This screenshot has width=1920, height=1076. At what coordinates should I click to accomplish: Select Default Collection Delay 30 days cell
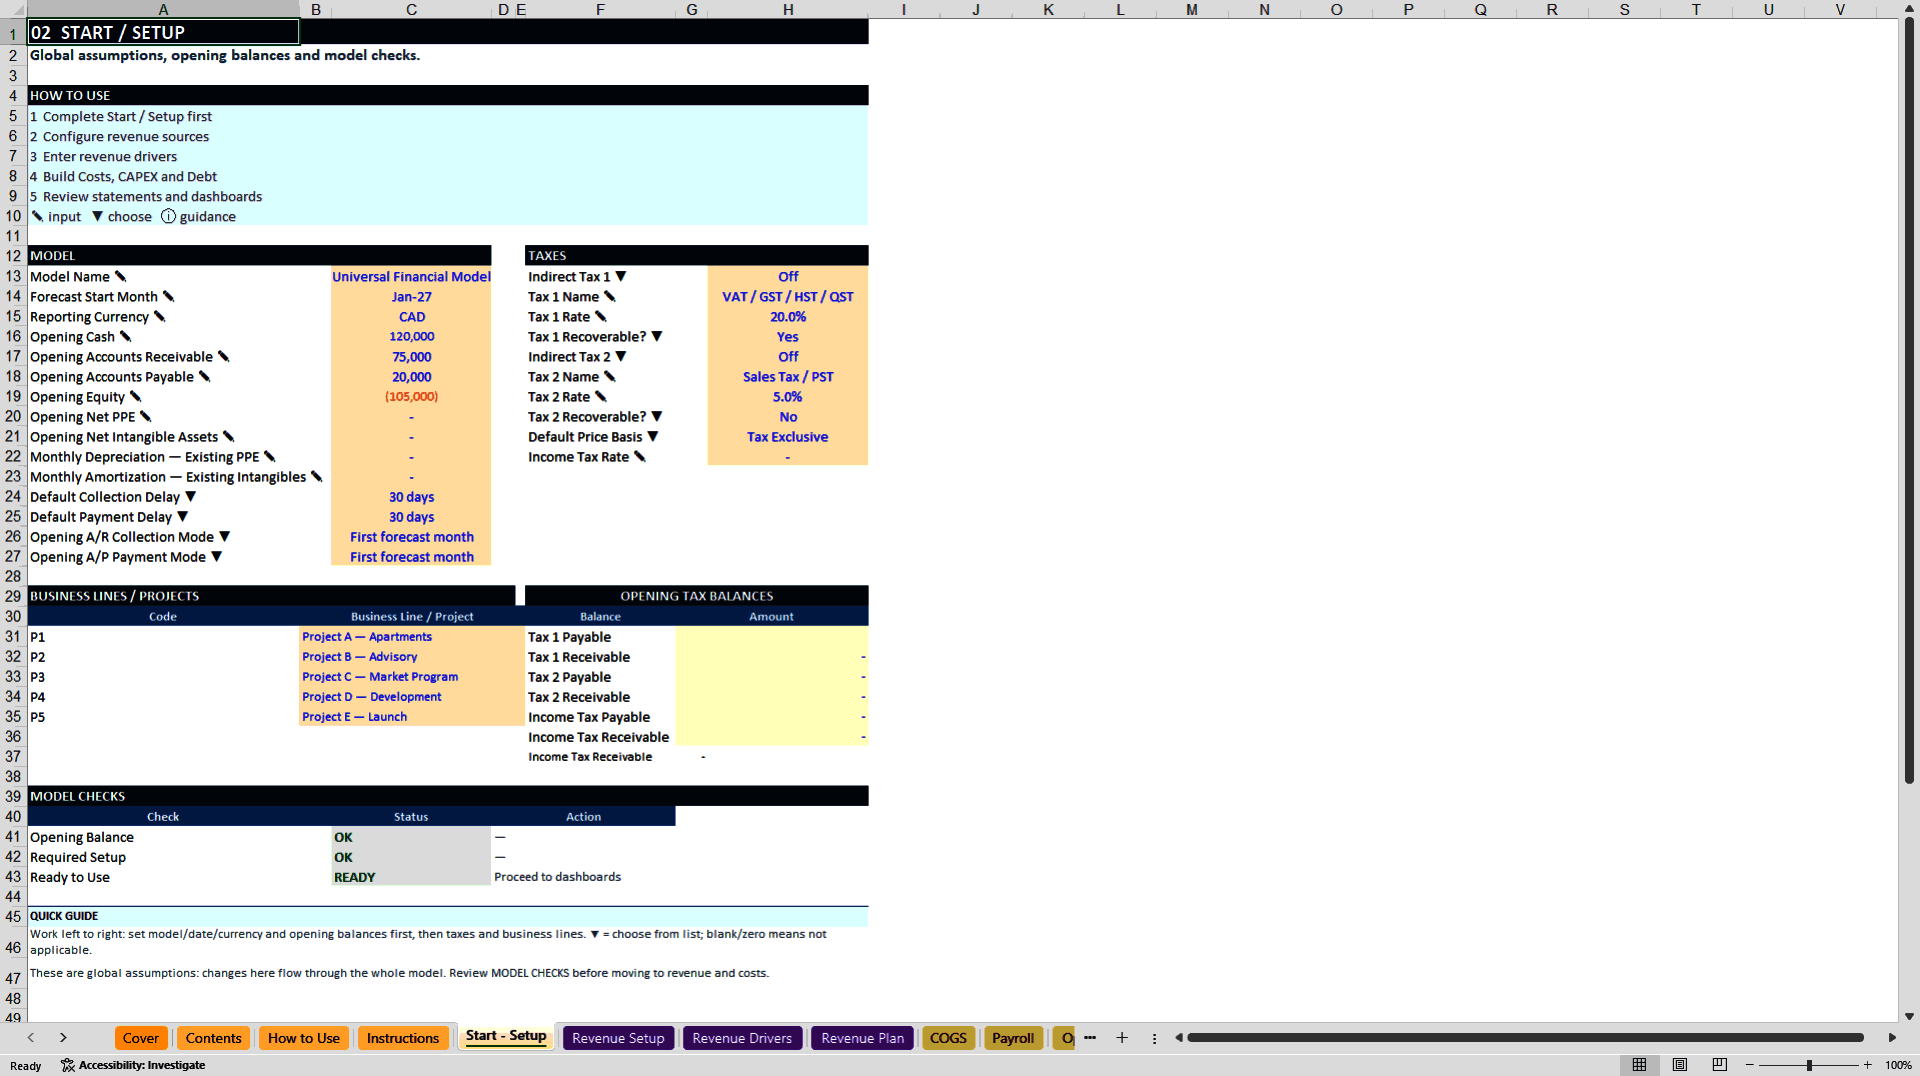click(x=411, y=497)
